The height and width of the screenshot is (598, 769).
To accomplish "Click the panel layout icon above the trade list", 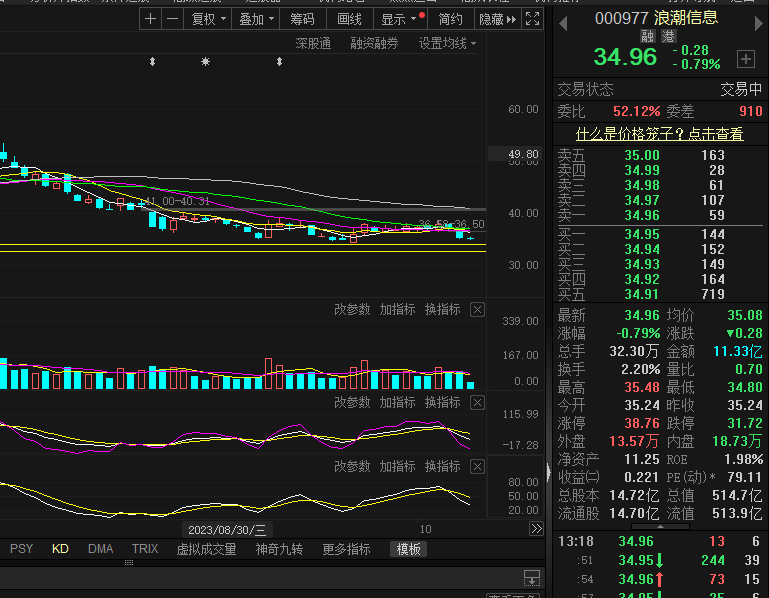I will coord(532,578).
